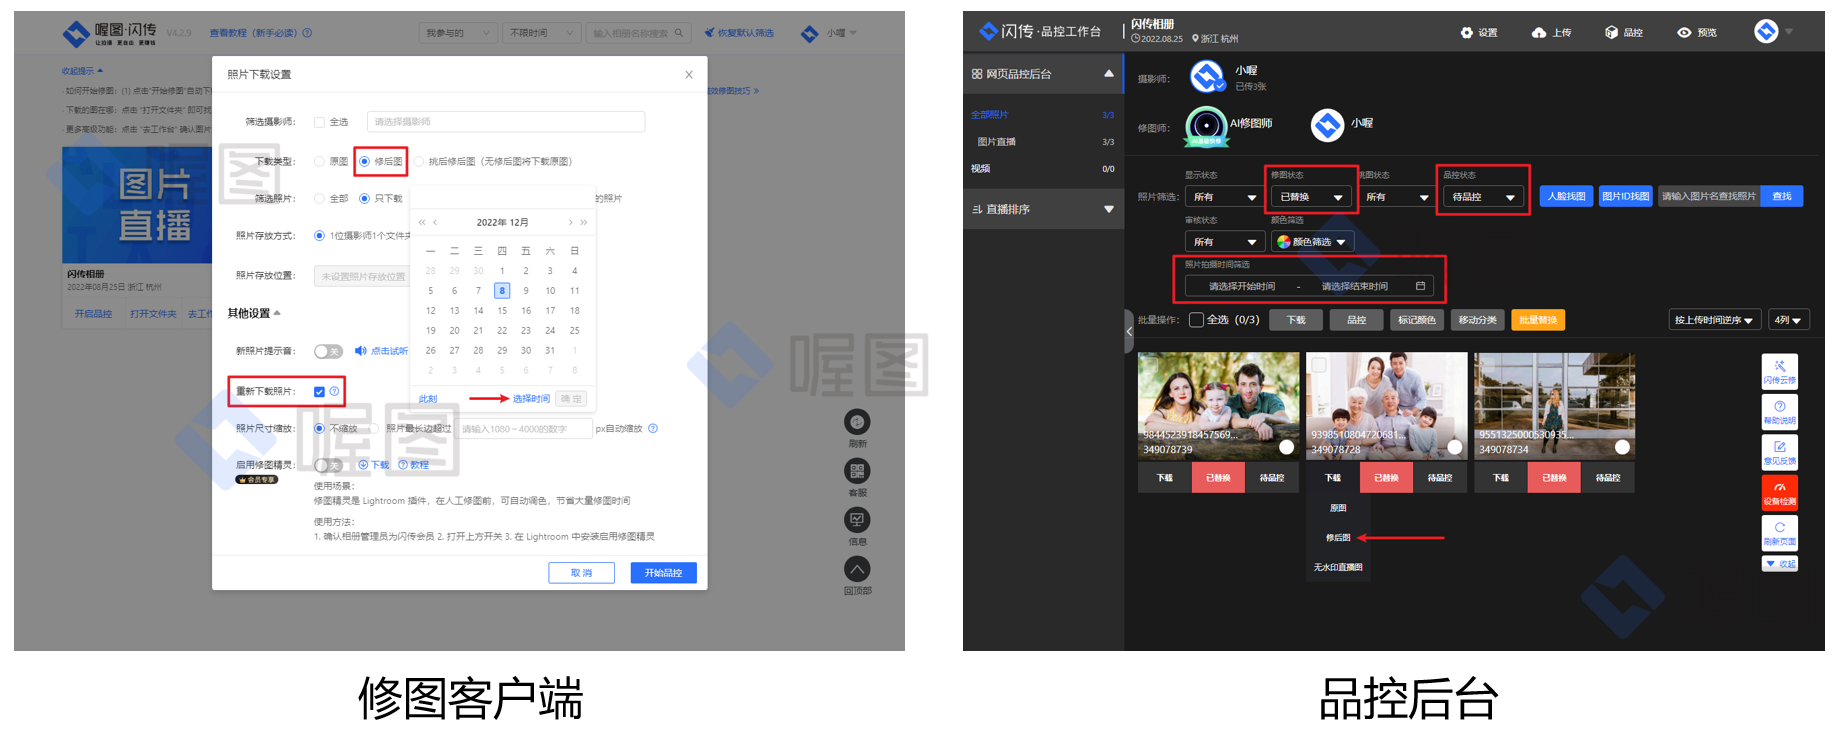Image resolution: width=1840 pixels, height=730 pixels.
Task: Open the 意见反馈 feedback icon
Action: coord(1780,452)
